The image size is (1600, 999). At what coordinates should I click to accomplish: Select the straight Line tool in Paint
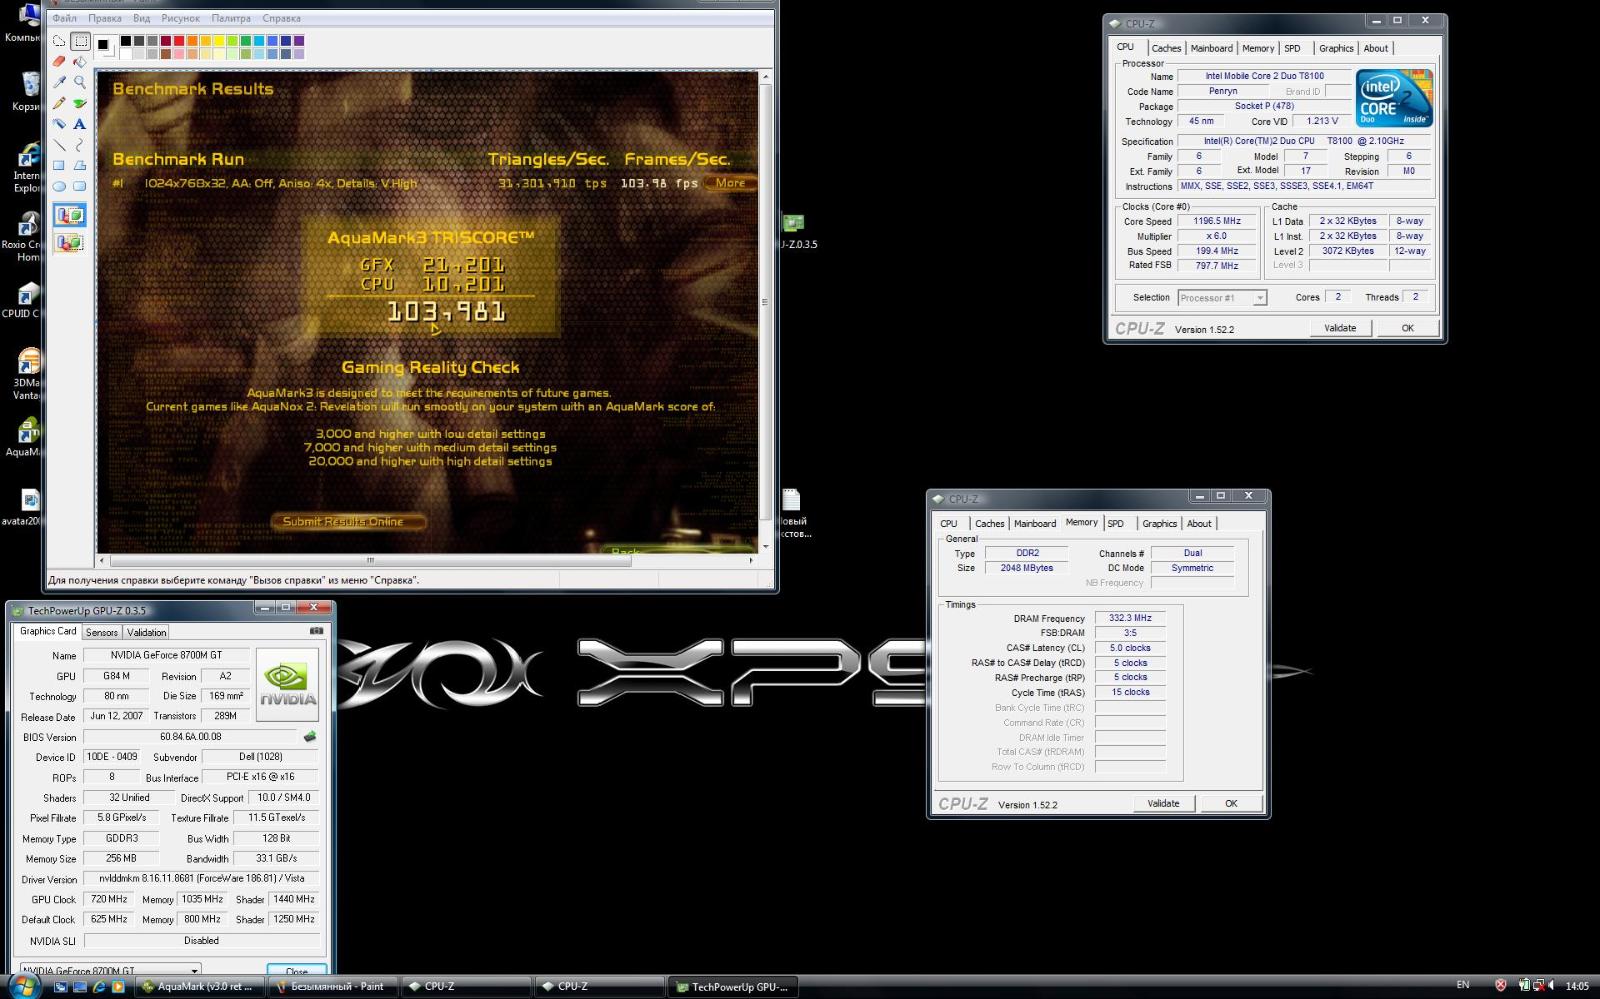tap(59, 145)
